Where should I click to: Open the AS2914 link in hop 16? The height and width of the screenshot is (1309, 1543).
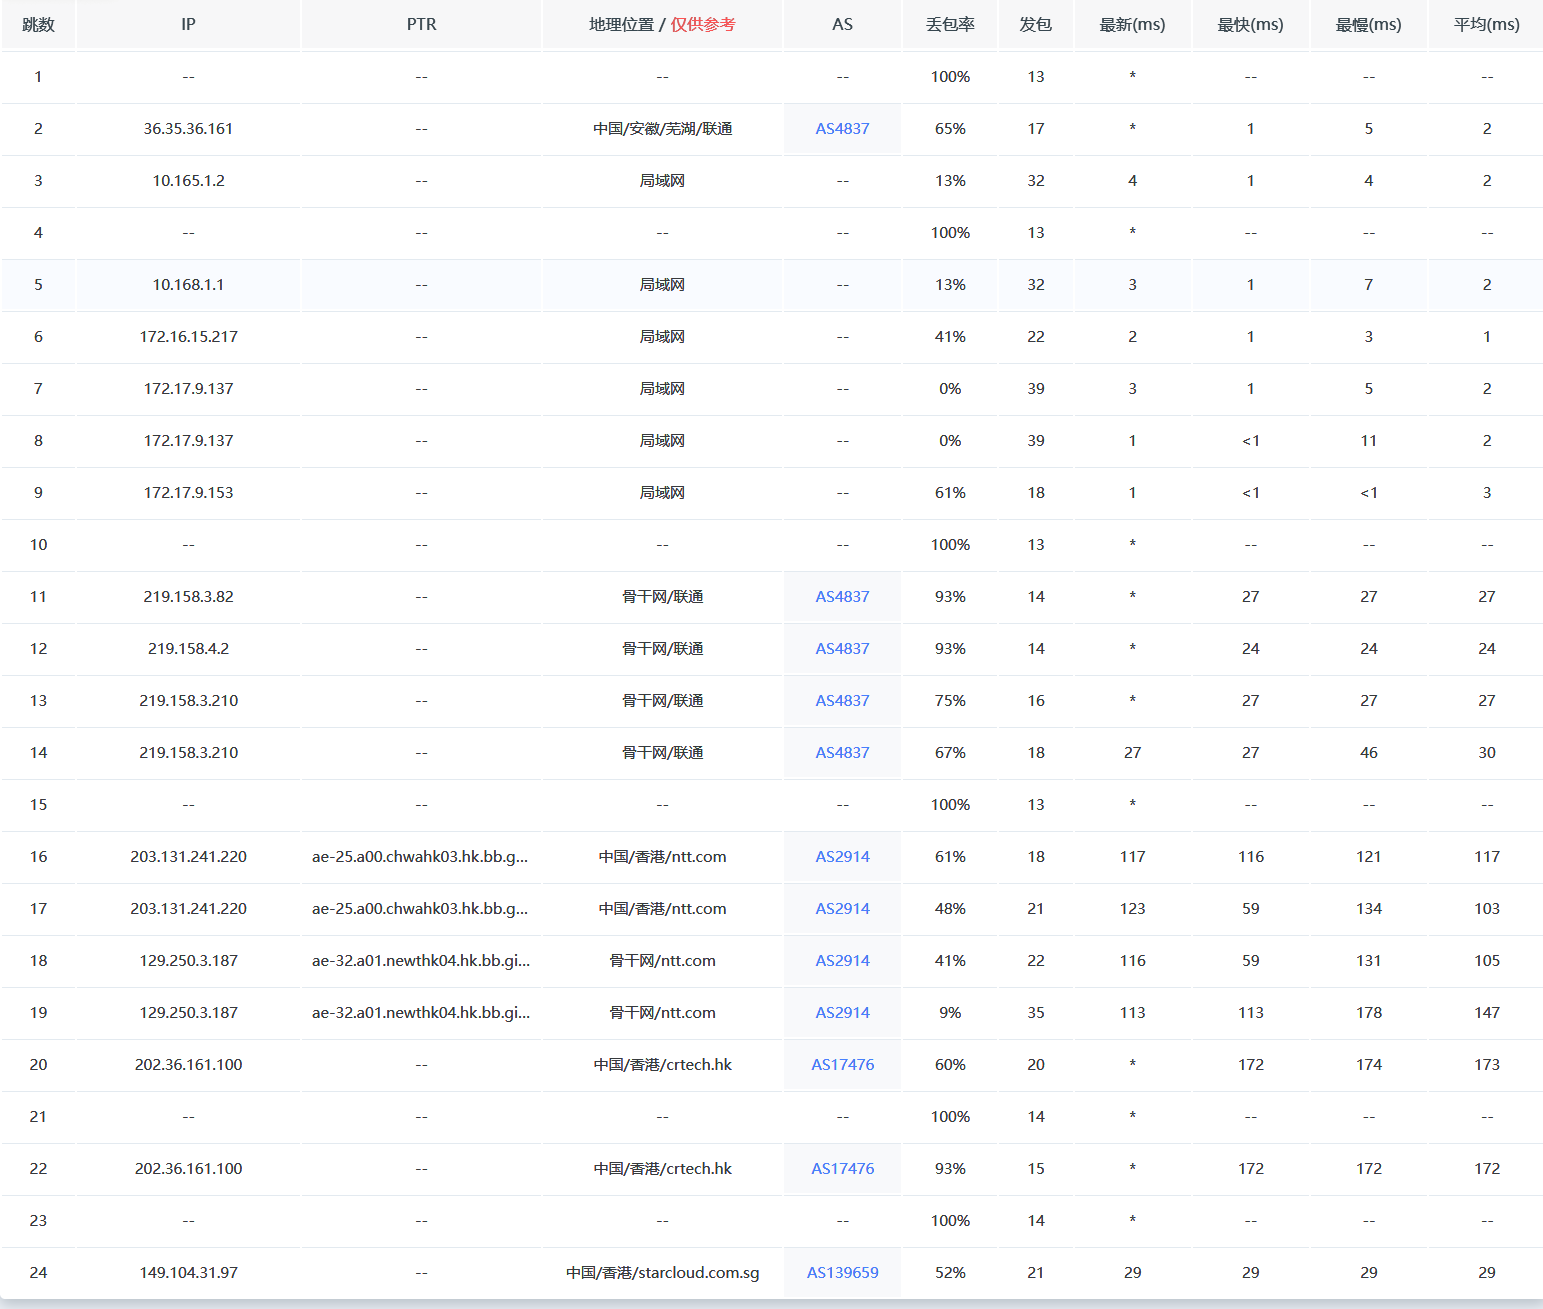(842, 857)
